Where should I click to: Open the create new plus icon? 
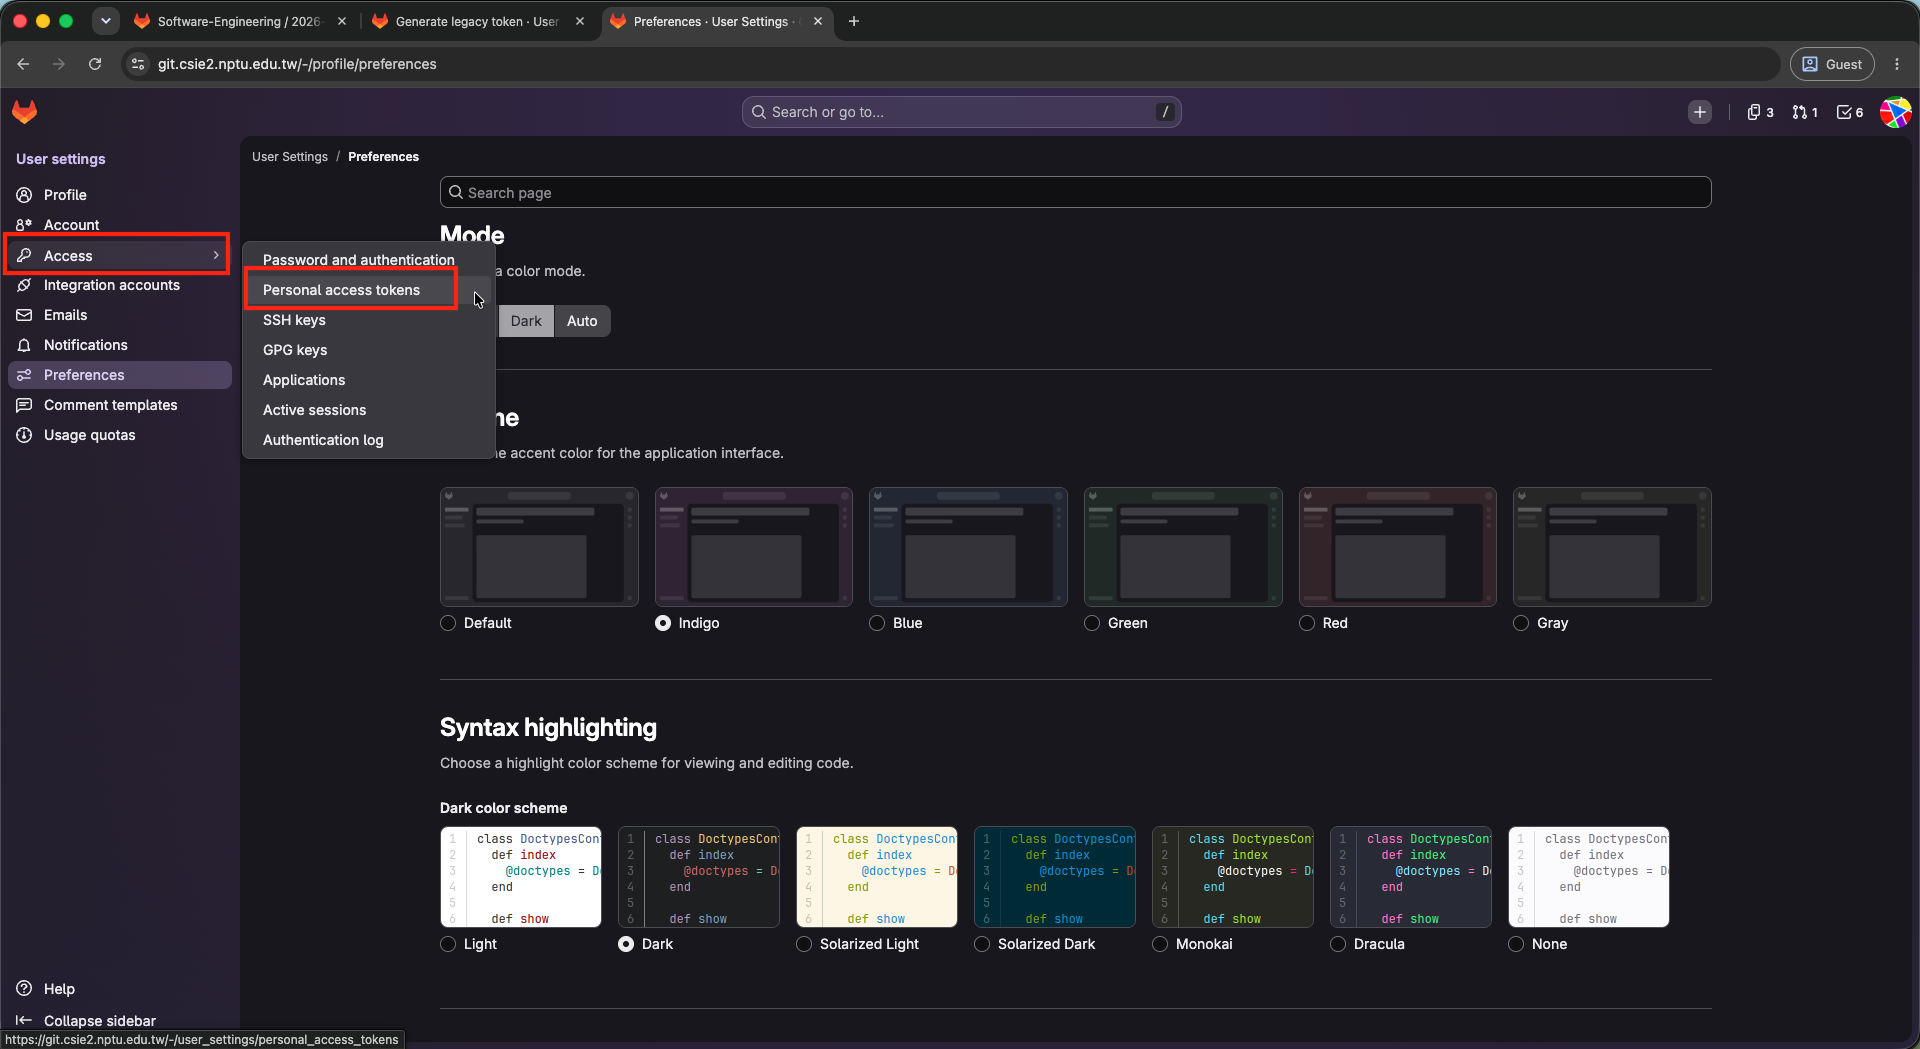[x=1700, y=112]
